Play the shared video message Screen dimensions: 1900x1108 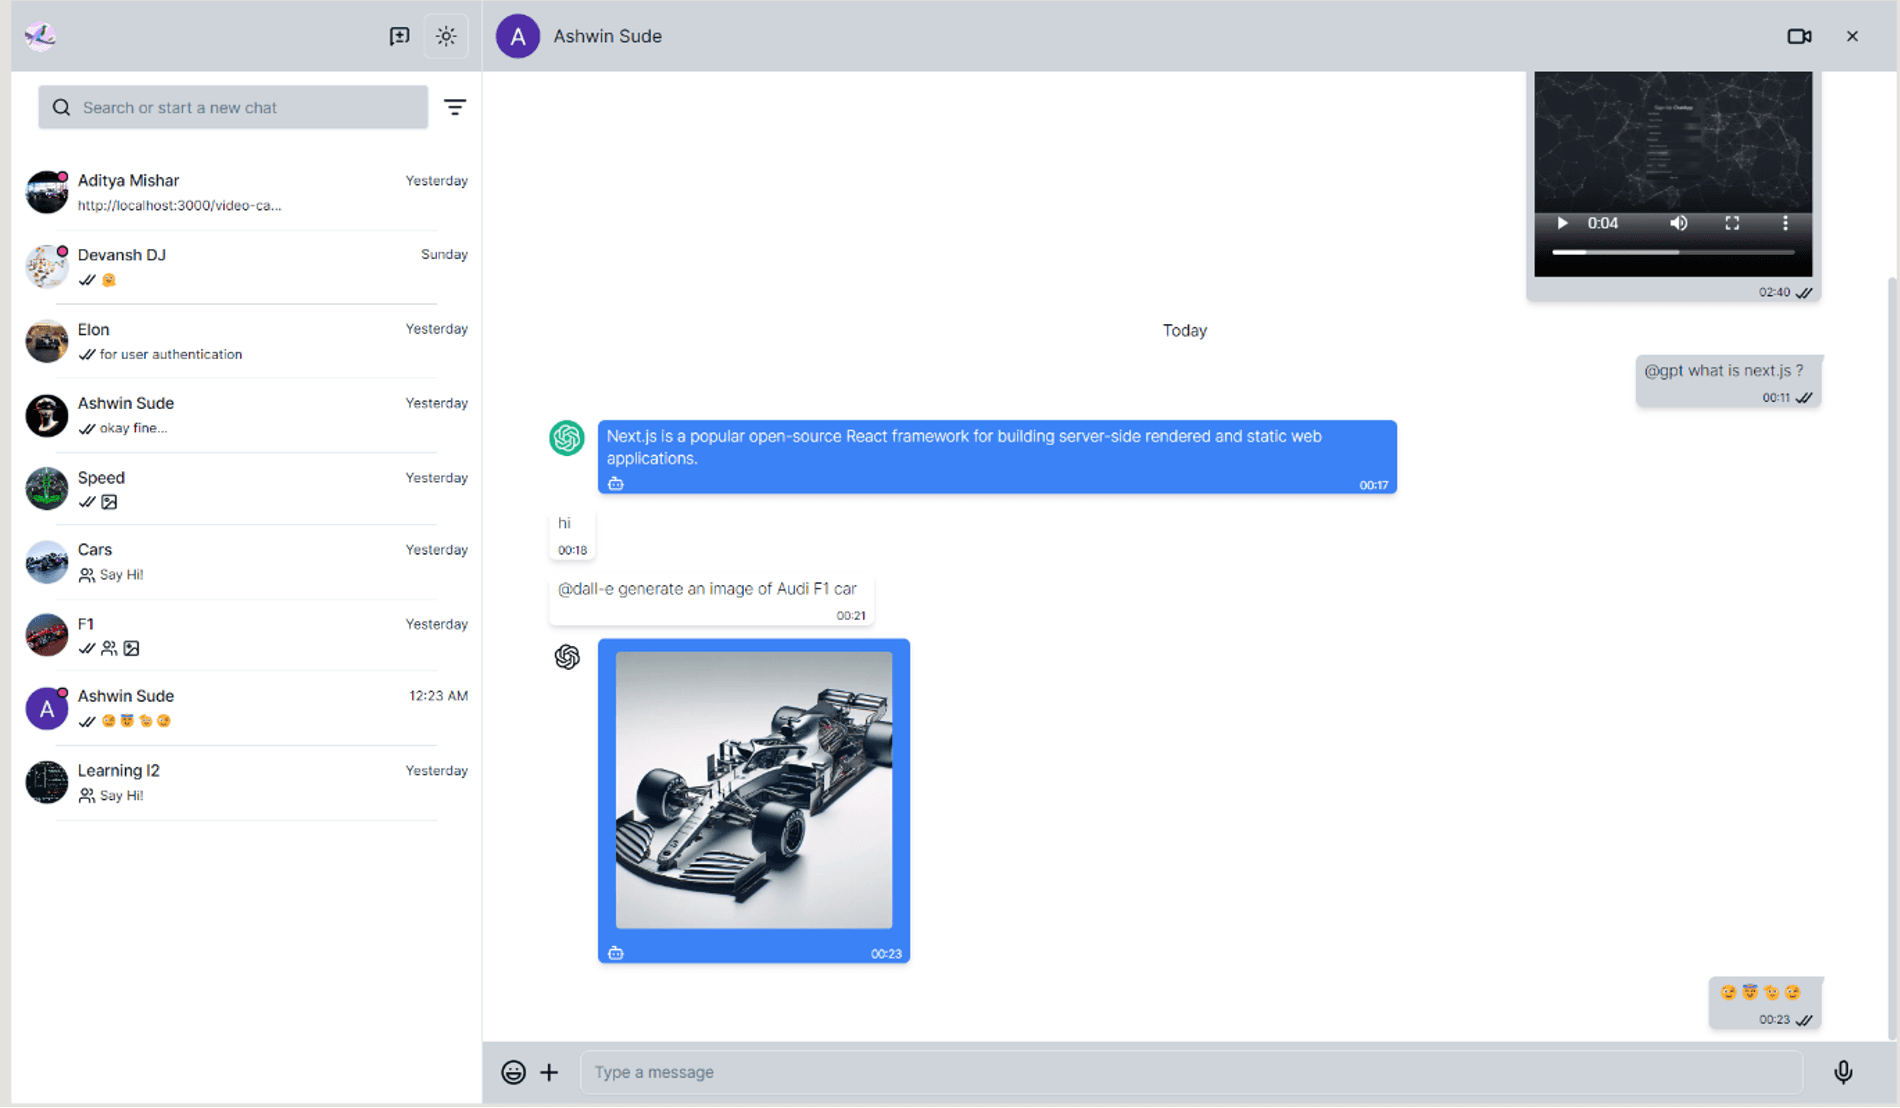pyautogui.click(x=1562, y=223)
